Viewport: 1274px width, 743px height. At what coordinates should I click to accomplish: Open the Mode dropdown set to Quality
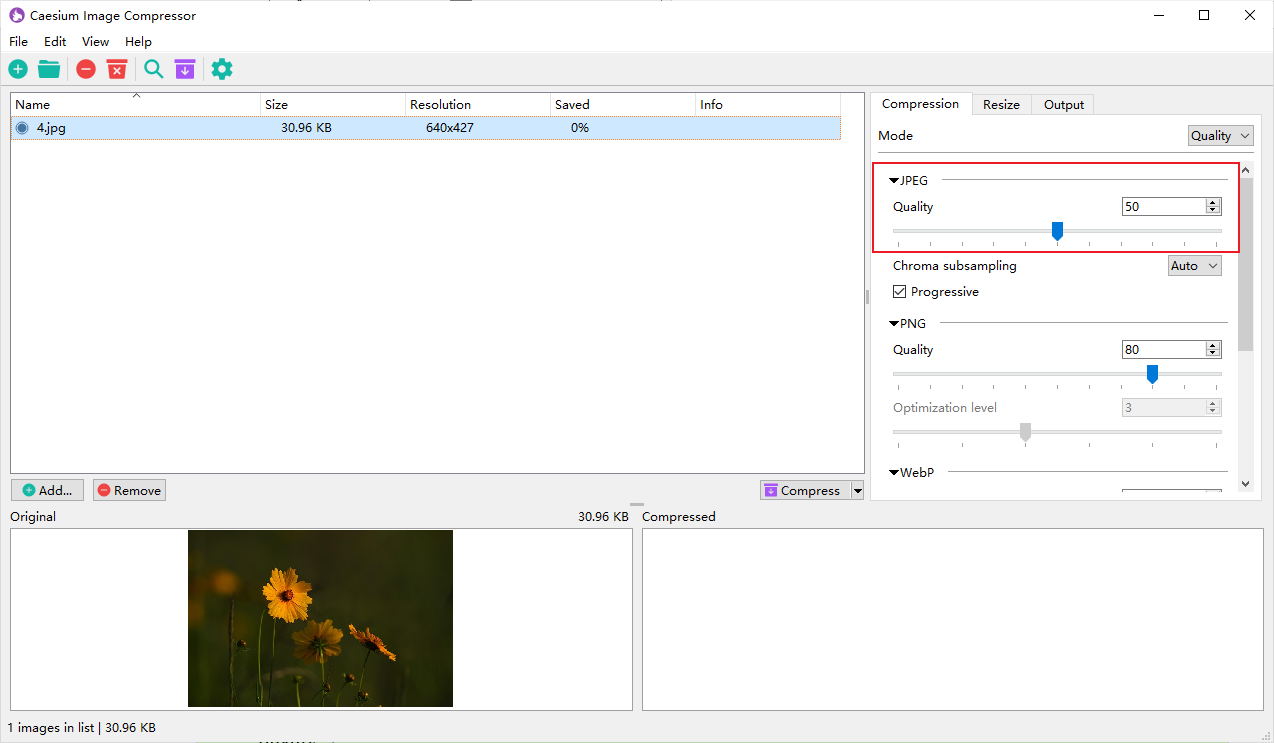coord(1220,136)
